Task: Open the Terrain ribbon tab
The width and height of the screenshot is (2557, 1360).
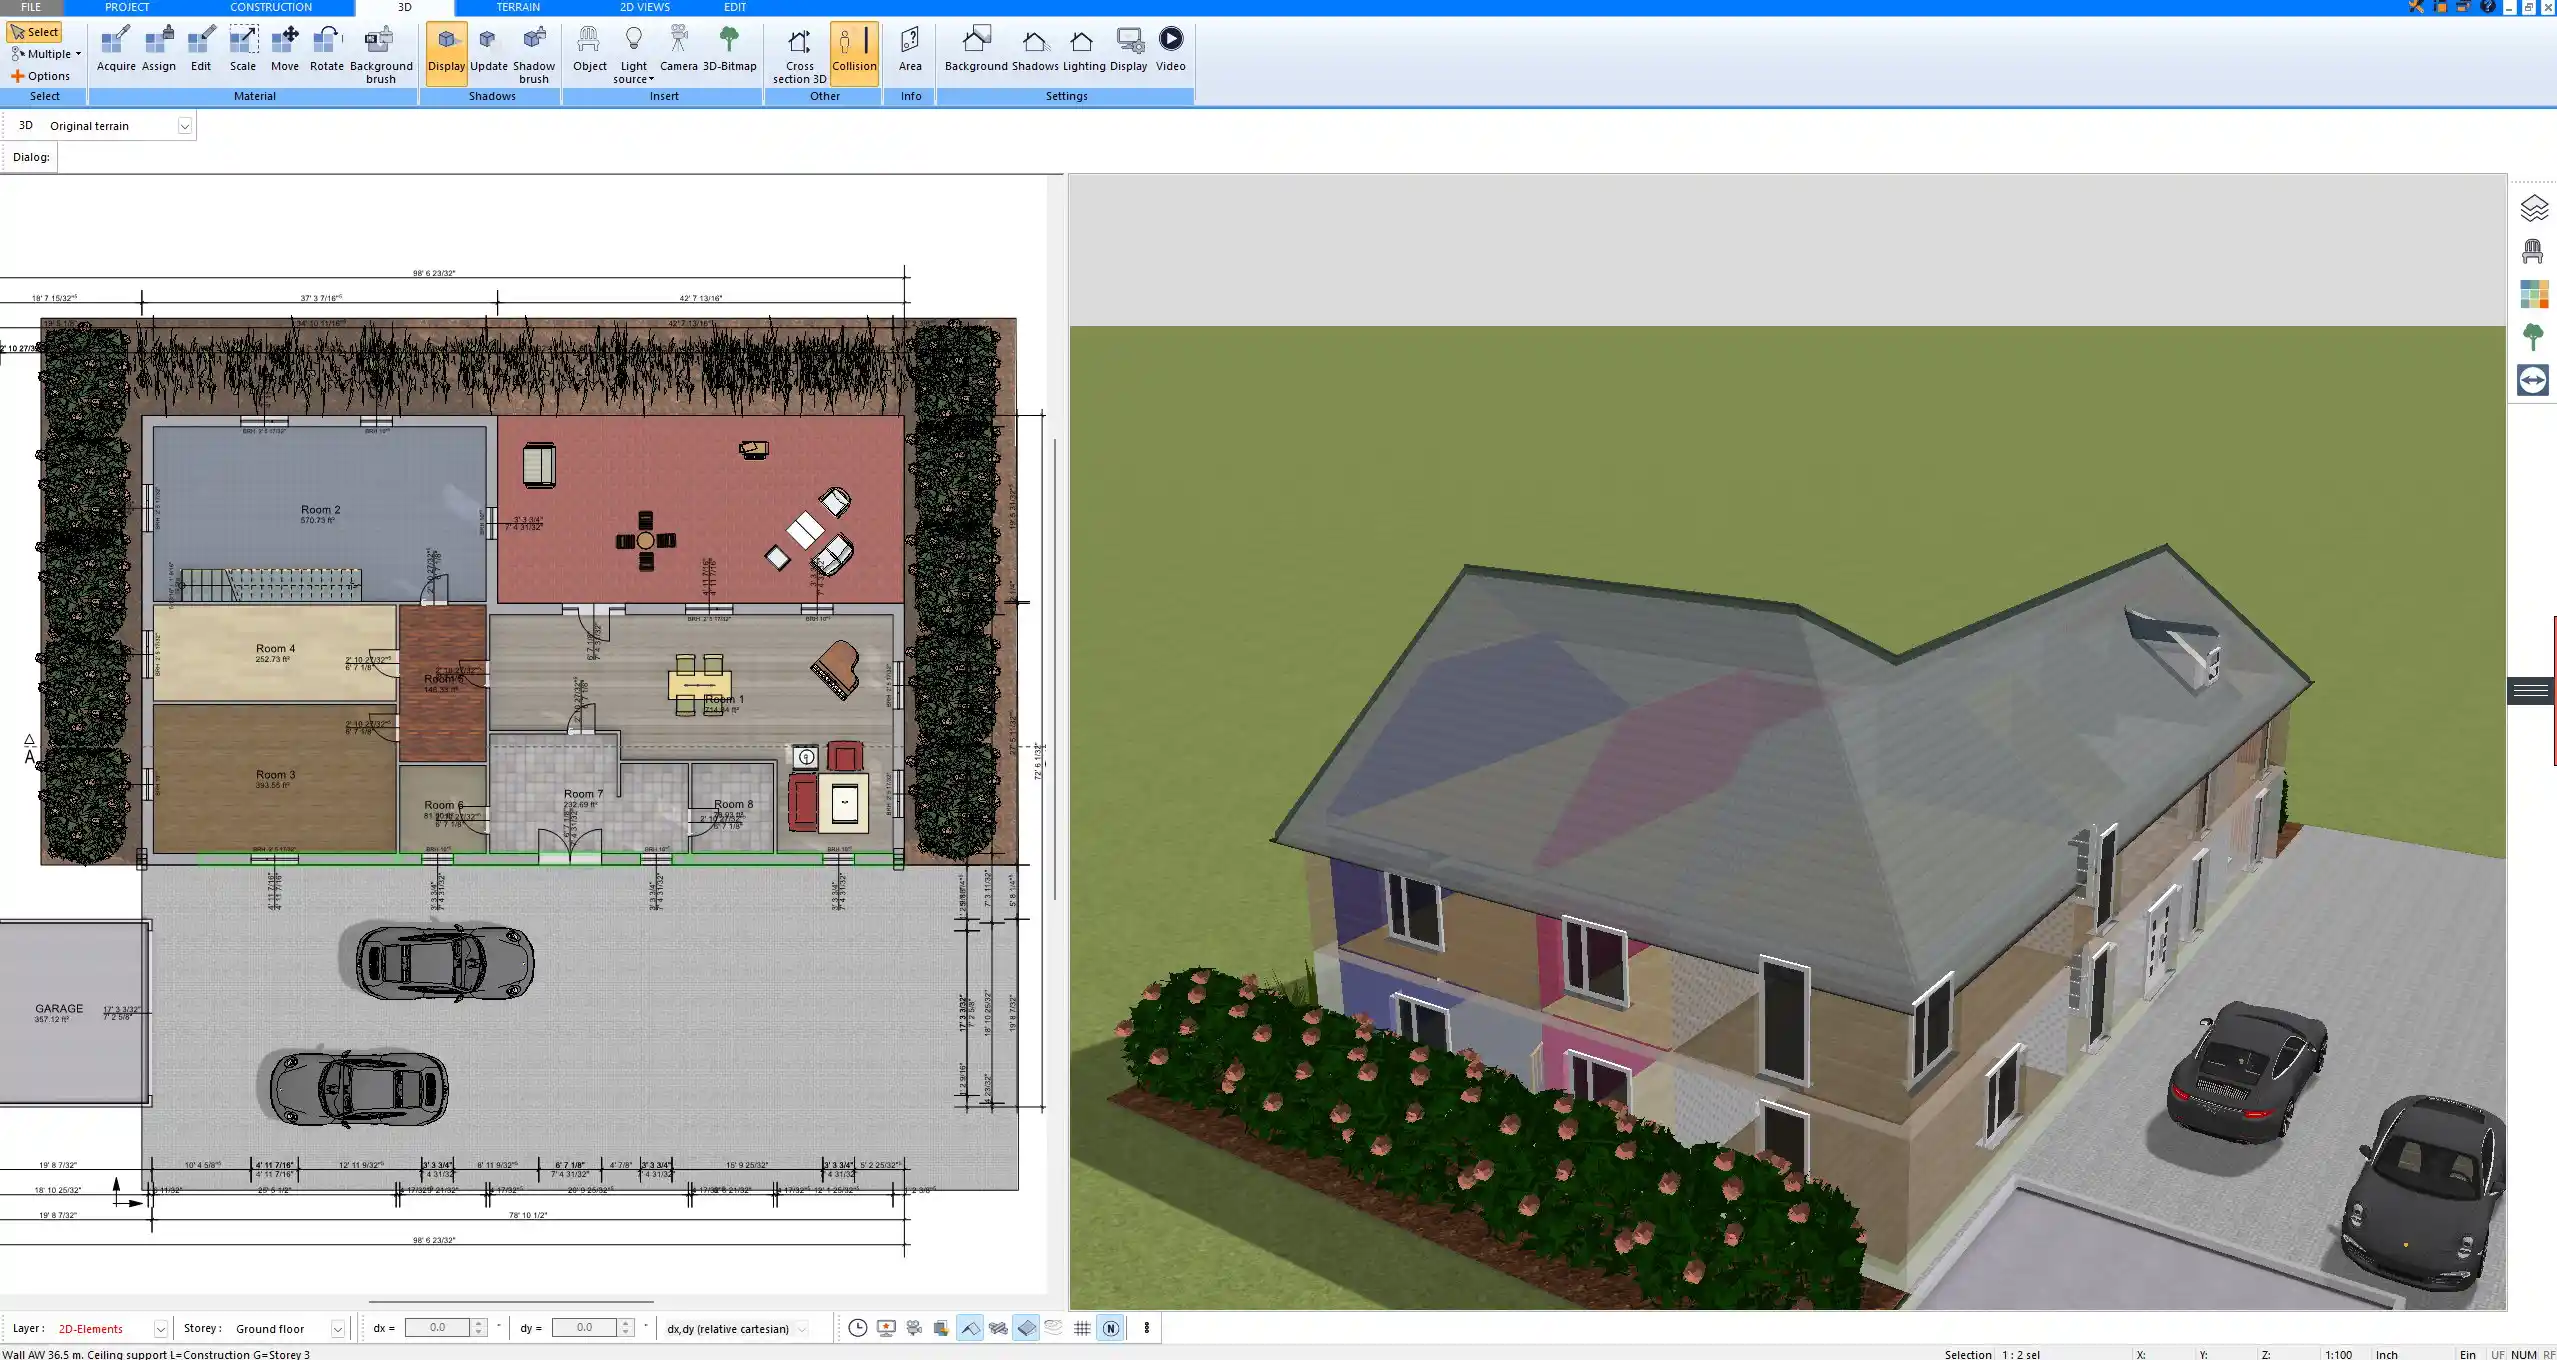Action: click(x=518, y=7)
